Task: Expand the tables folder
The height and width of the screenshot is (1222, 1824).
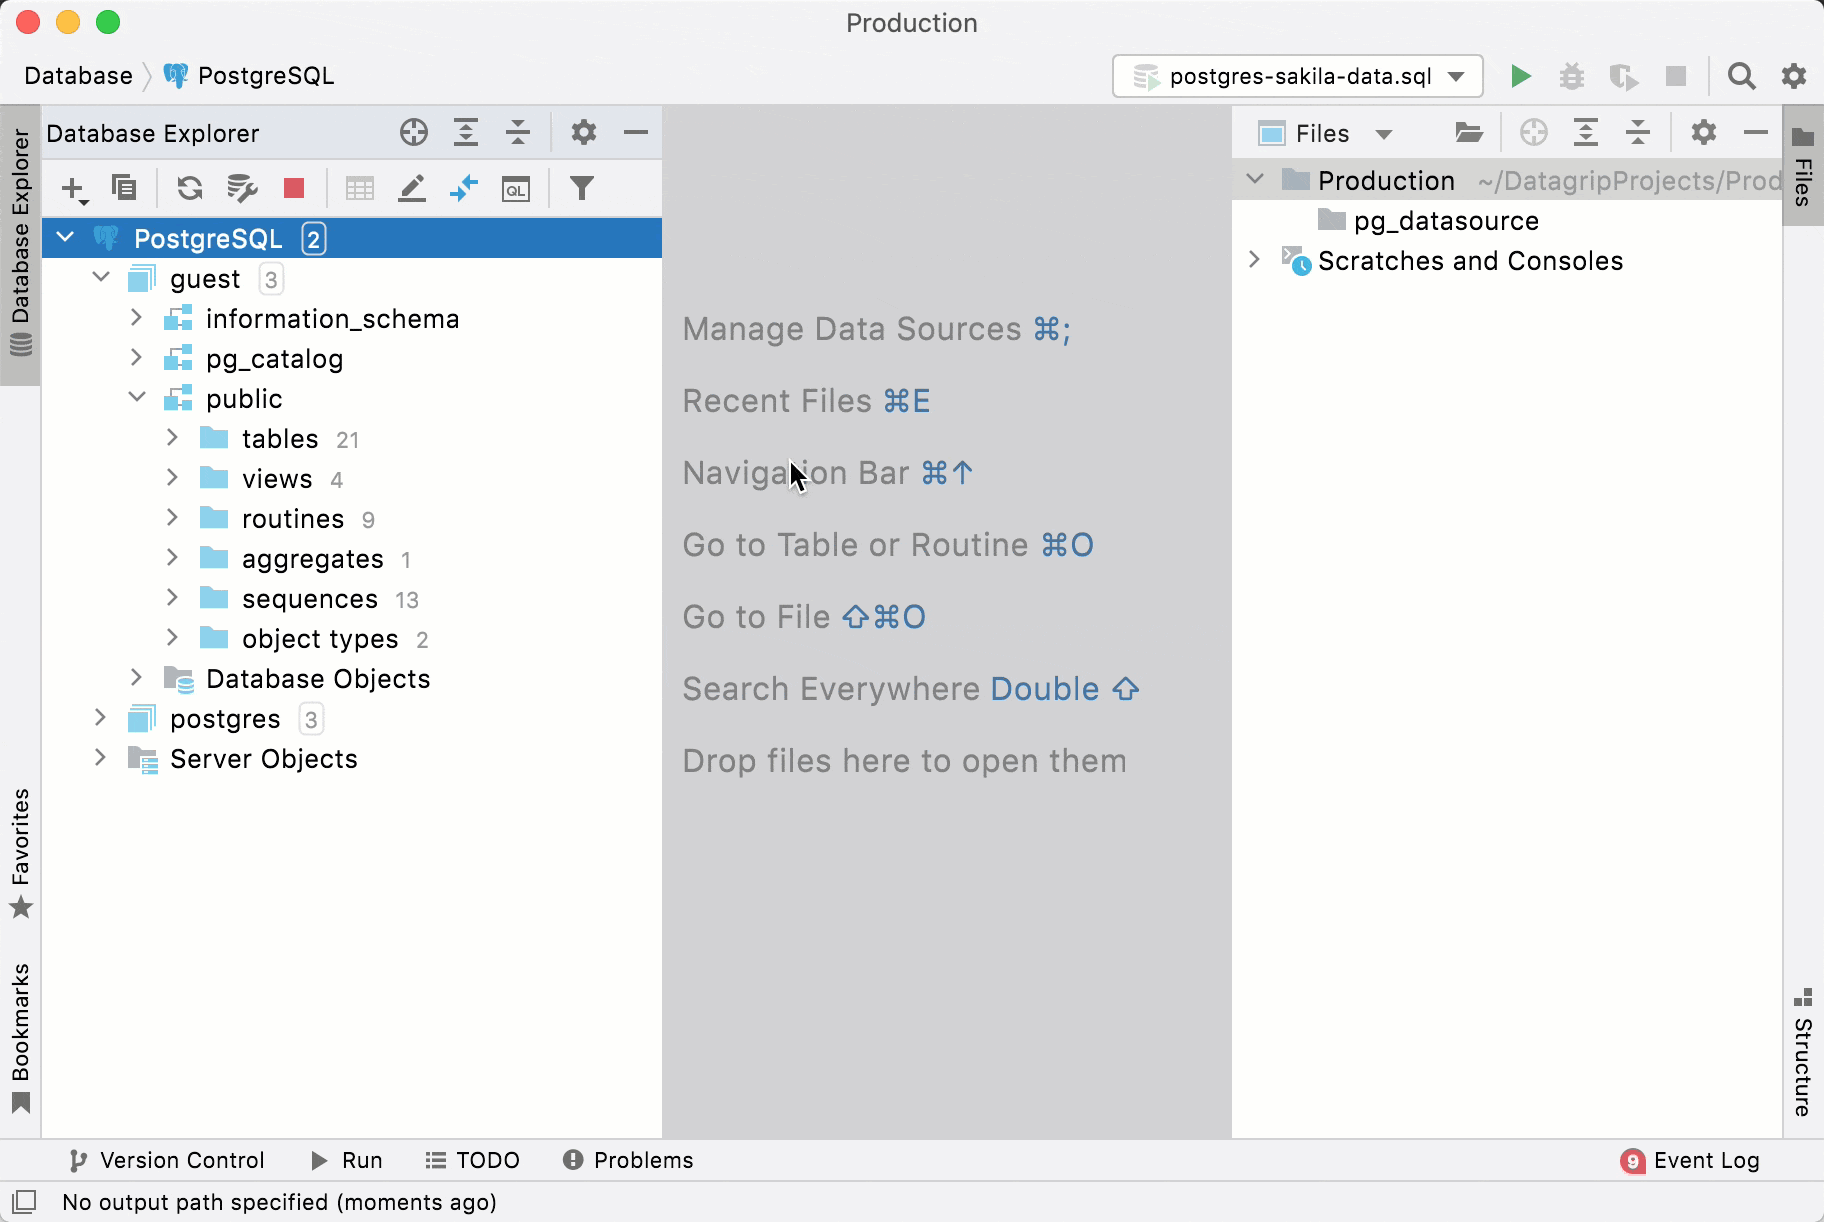Action: (x=172, y=438)
